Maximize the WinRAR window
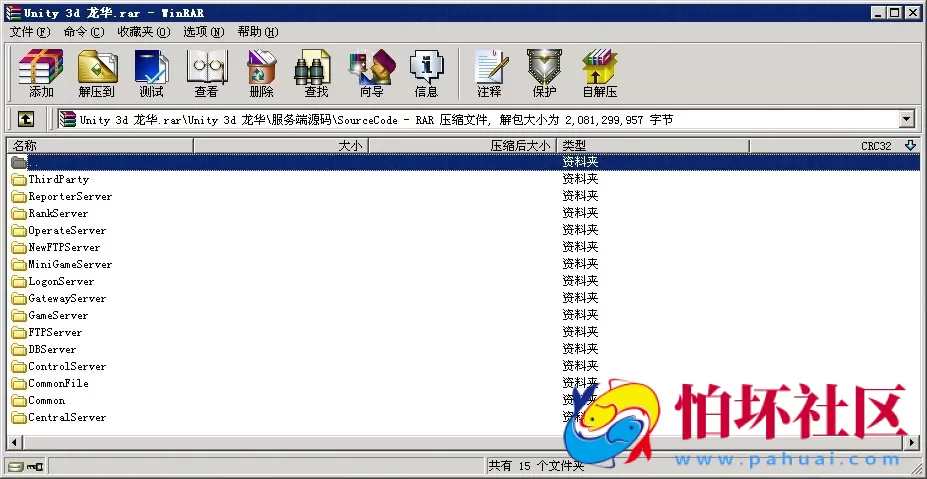 click(x=894, y=12)
